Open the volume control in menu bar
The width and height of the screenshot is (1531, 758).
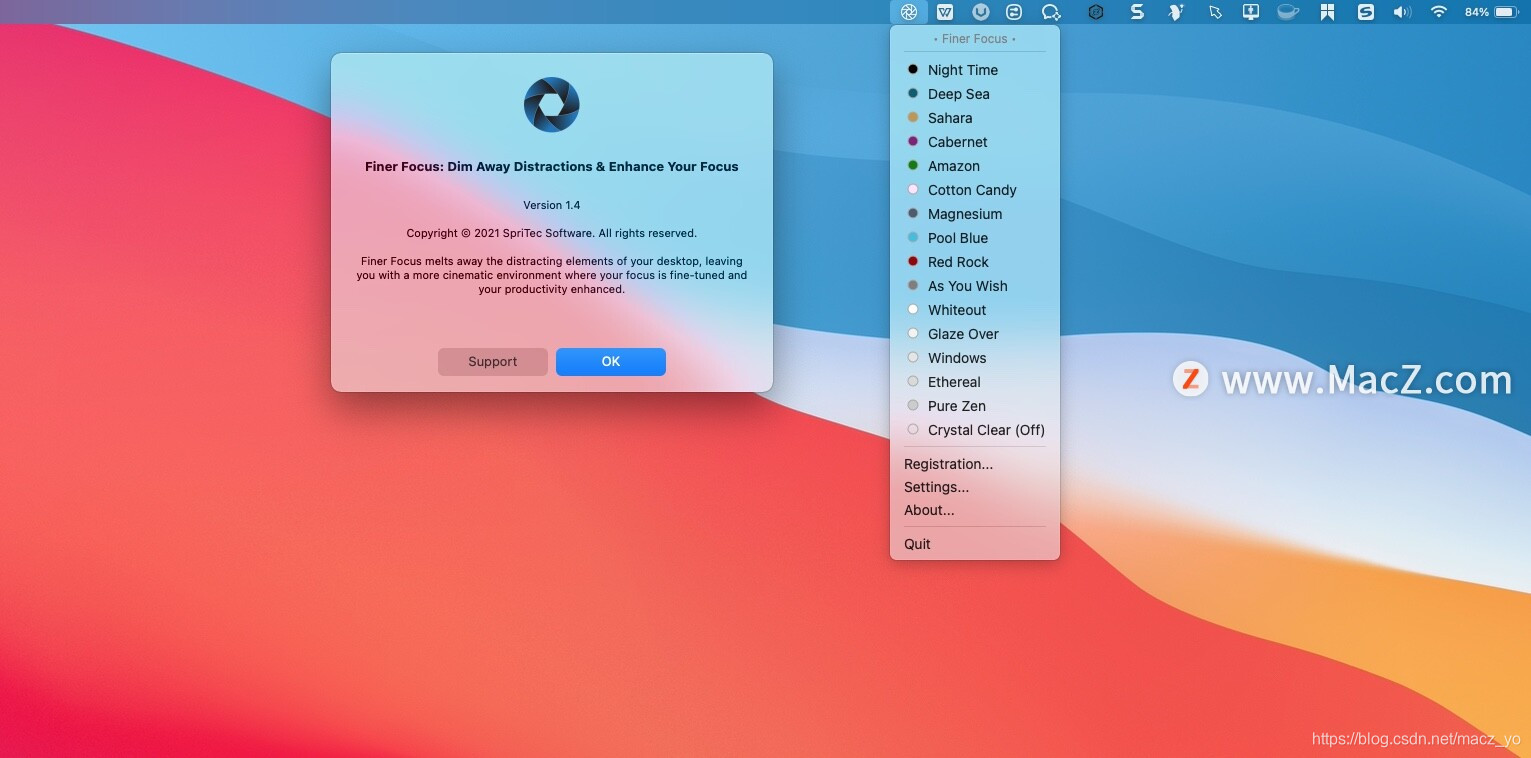(x=1403, y=12)
